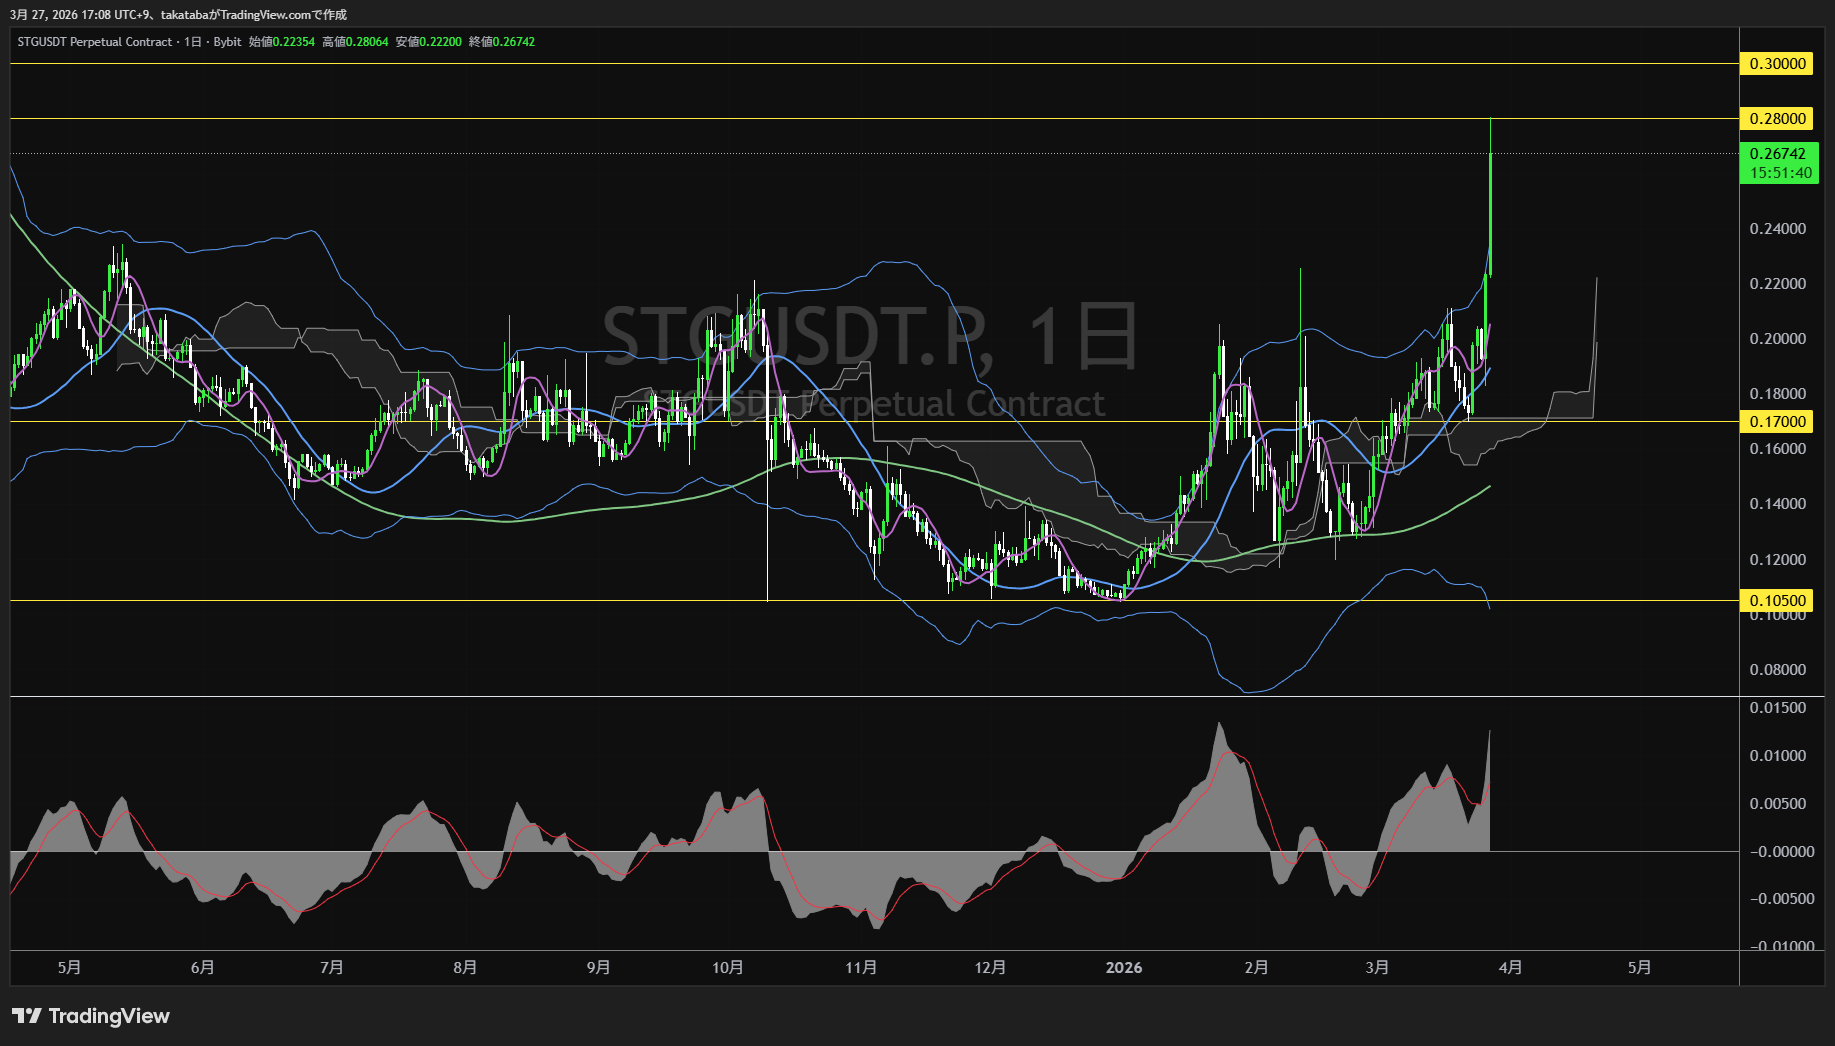Click the 0.30000 yellow price label
Image resolution: width=1835 pixels, height=1046 pixels.
point(1777,64)
